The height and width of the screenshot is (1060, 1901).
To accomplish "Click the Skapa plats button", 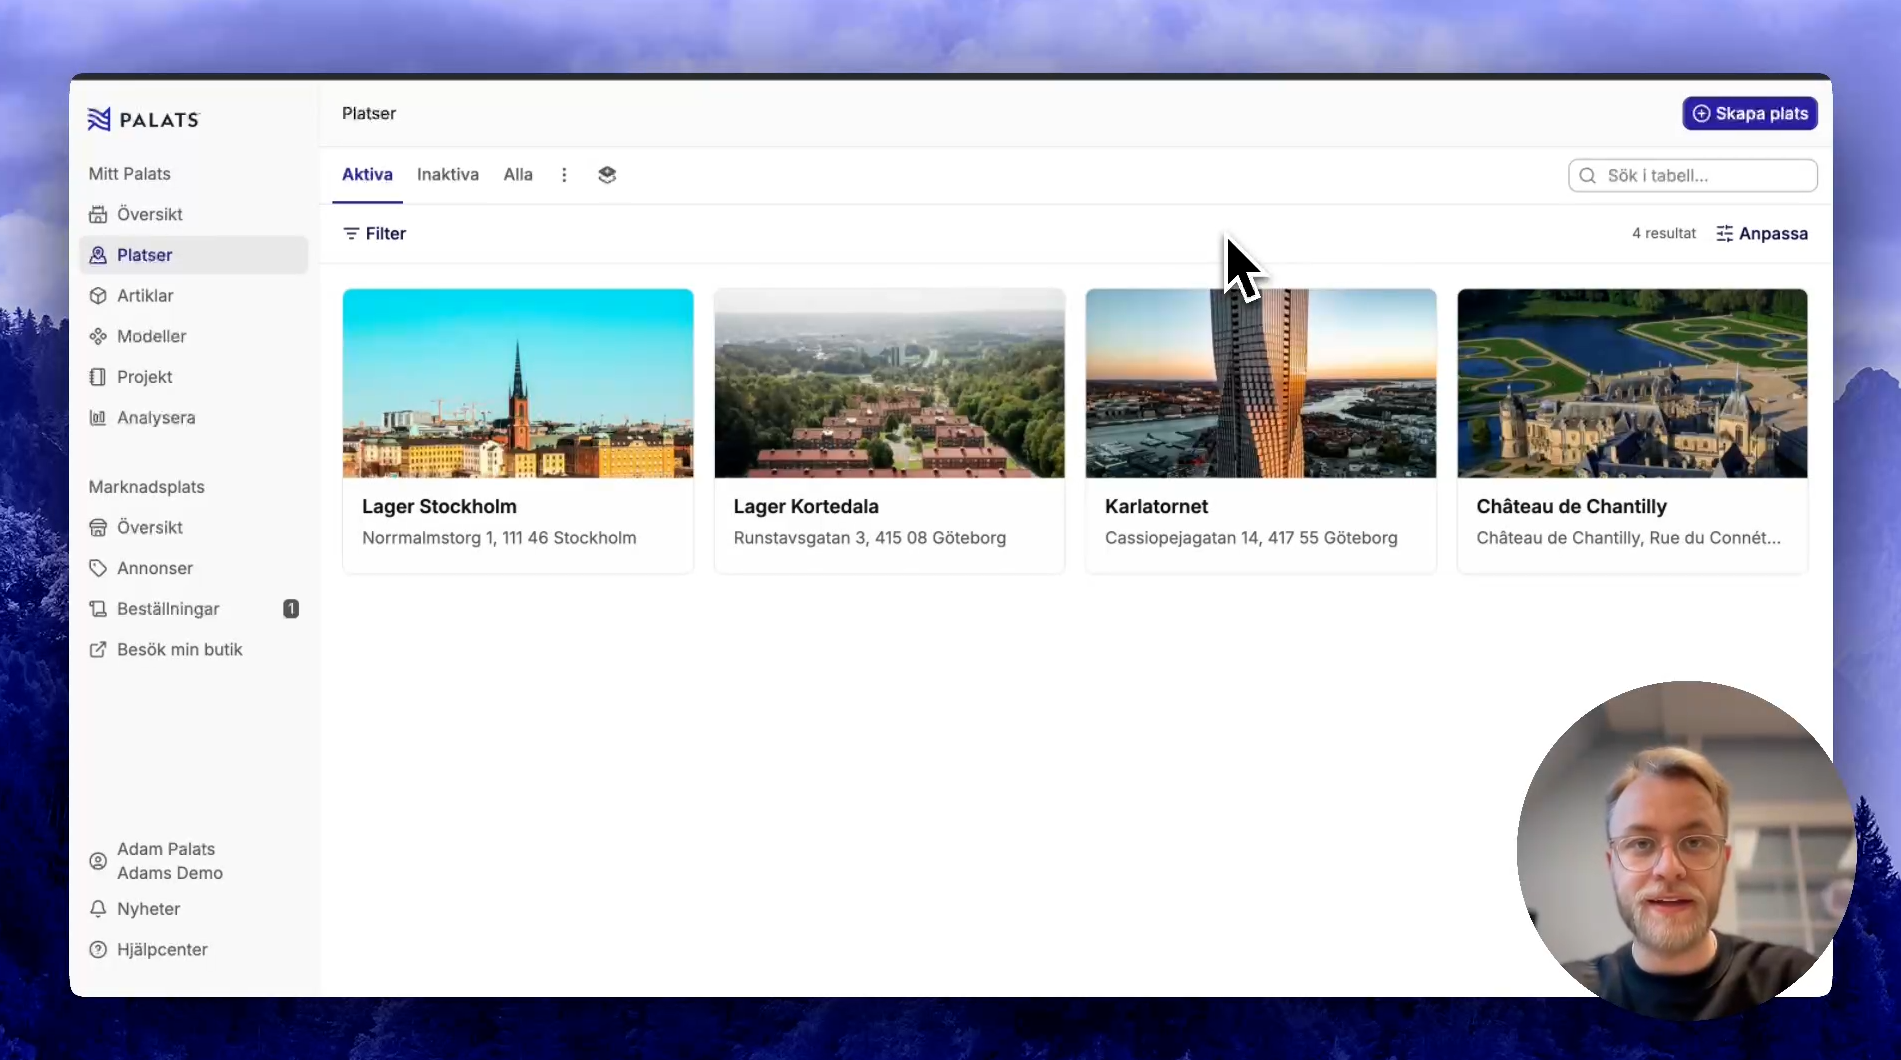I will pos(1749,114).
